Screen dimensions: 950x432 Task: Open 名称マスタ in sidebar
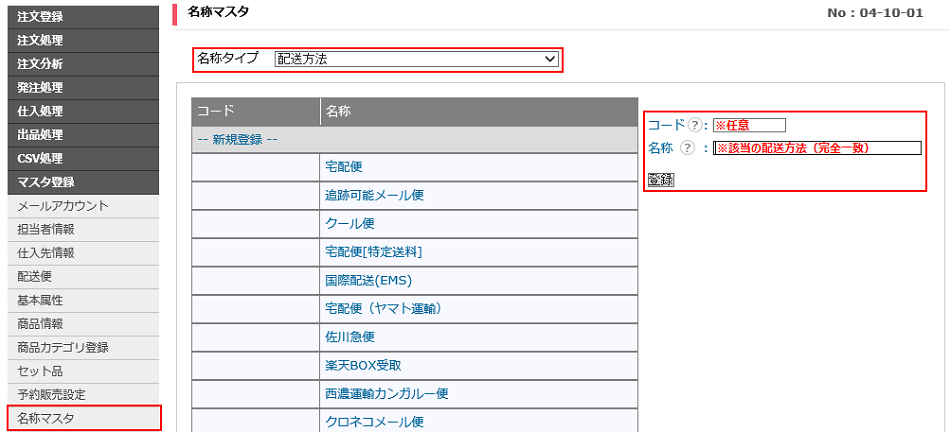pyautogui.click(x=83, y=419)
